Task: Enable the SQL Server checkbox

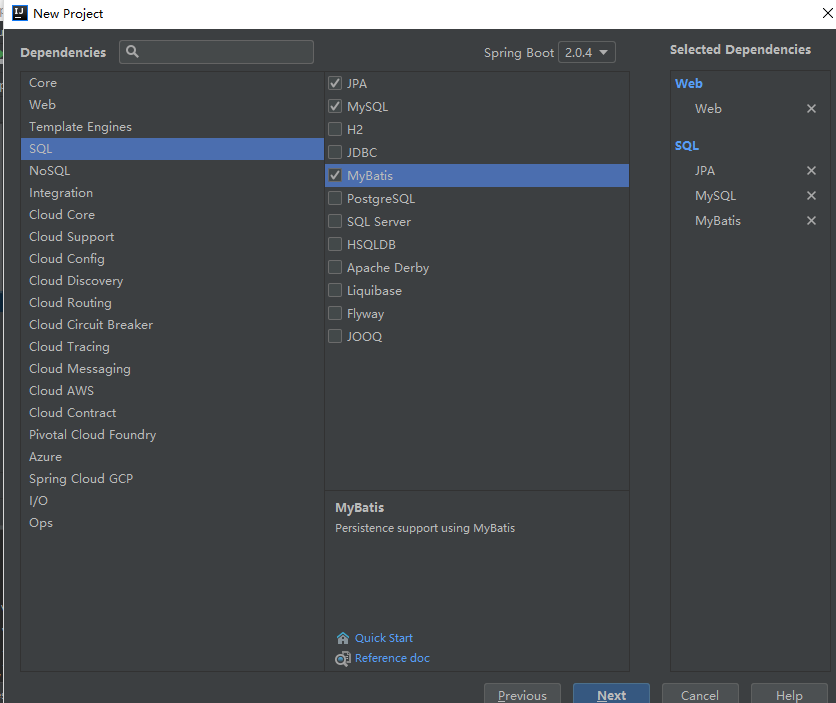Action: (x=335, y=221)
